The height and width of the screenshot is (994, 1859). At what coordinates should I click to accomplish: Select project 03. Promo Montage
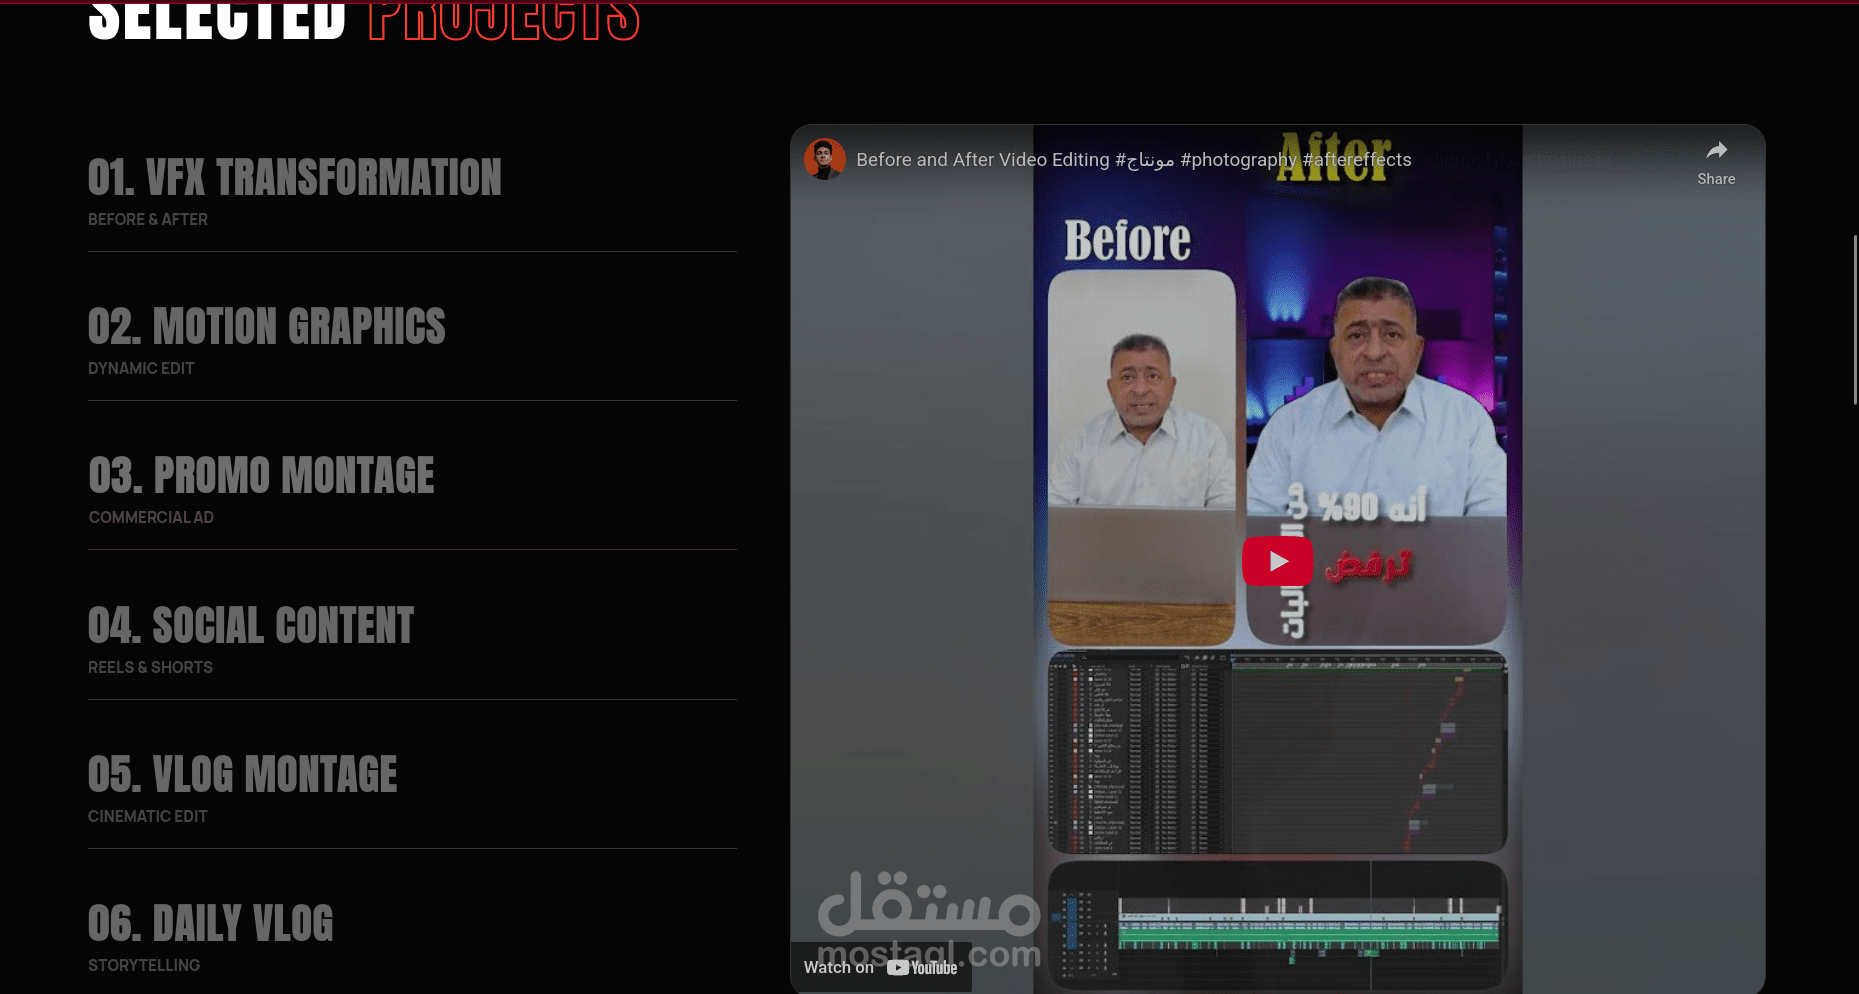pos(261,476)
